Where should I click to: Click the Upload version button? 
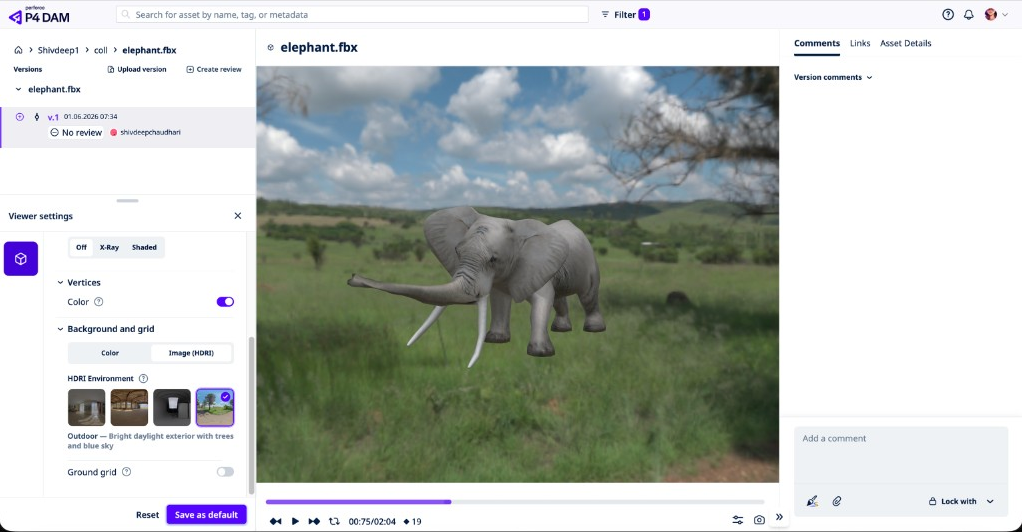(137, 69)
